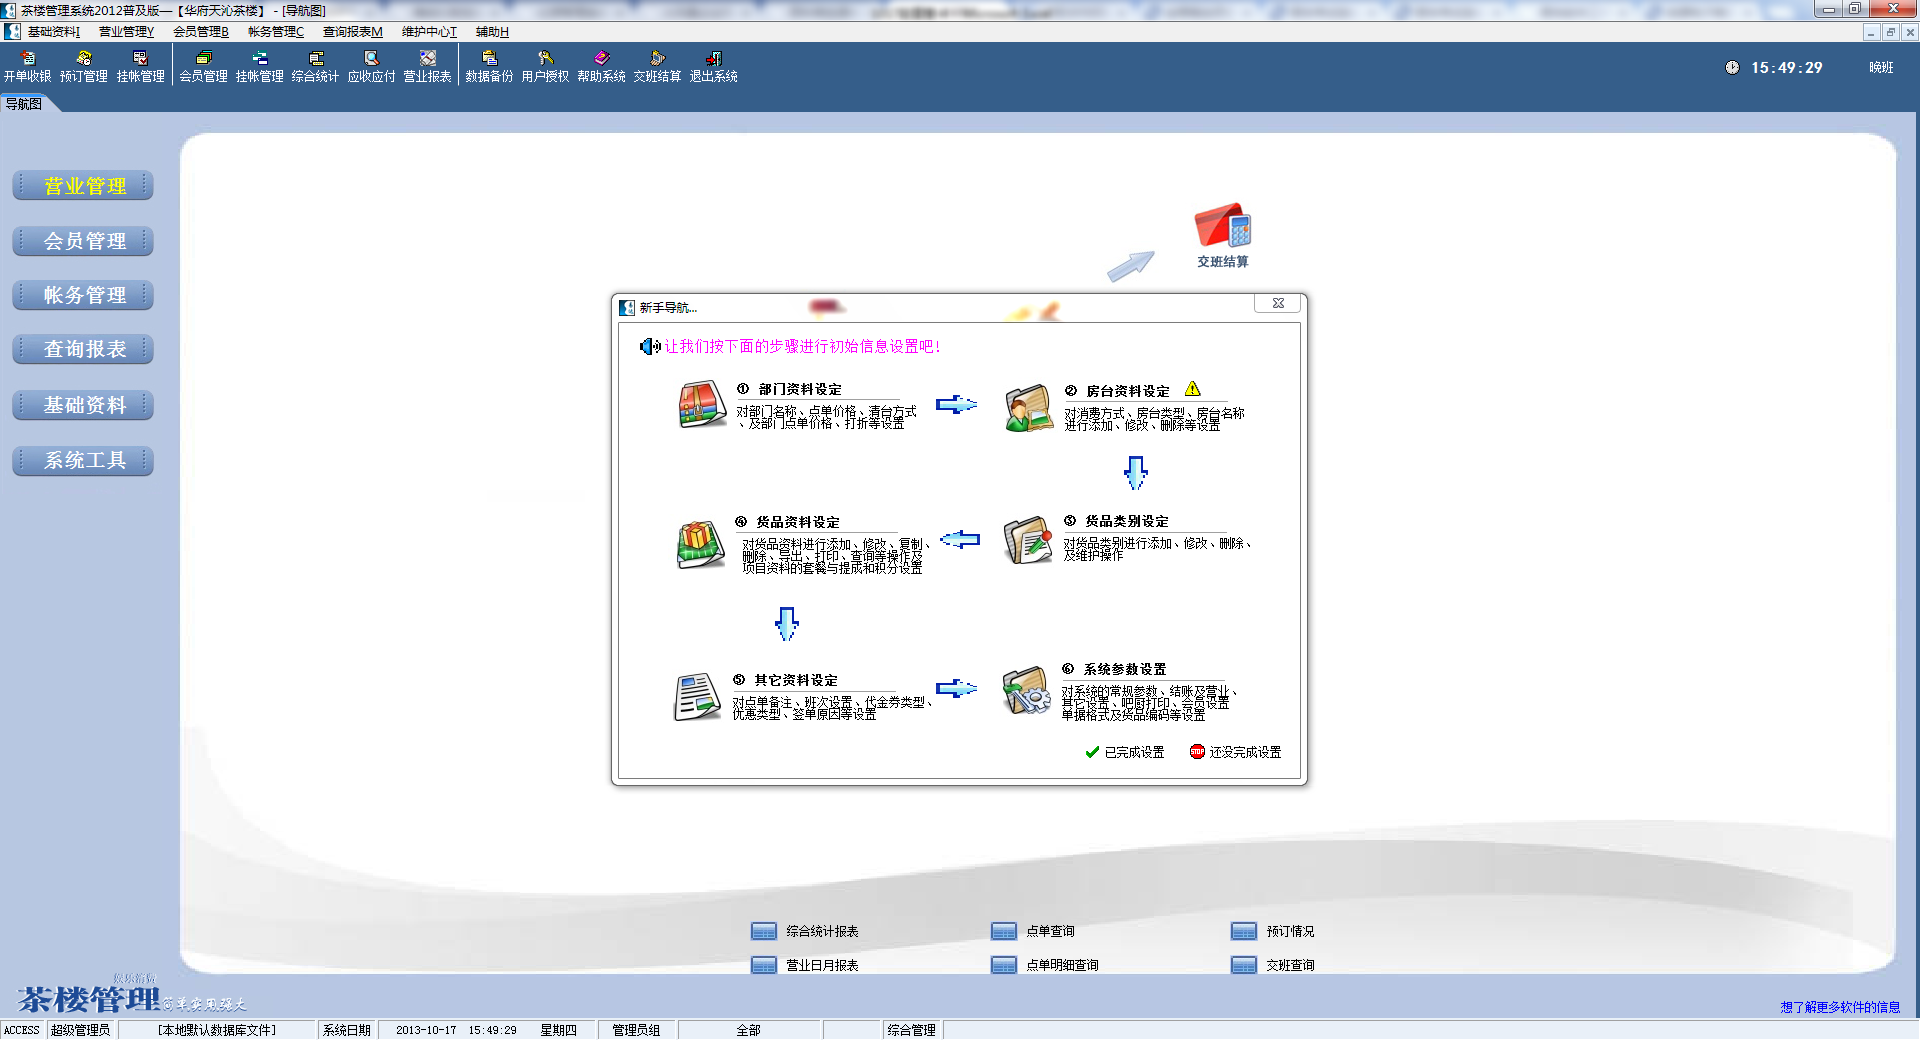Image resolution: width=1920 pixels, height=1040 pixels.
Task: Open 帮助系统 from the toolbar
Action: click(x=601, y=66)
